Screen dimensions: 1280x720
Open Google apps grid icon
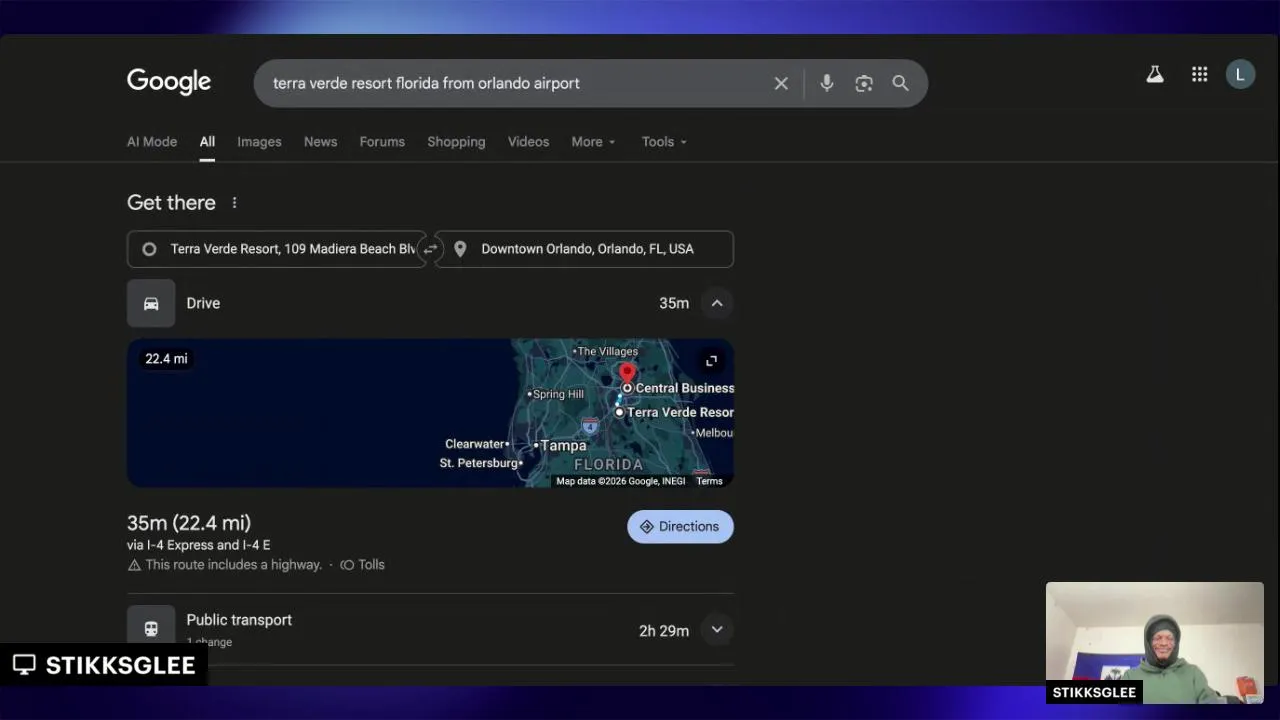(x=1199, y=74)
